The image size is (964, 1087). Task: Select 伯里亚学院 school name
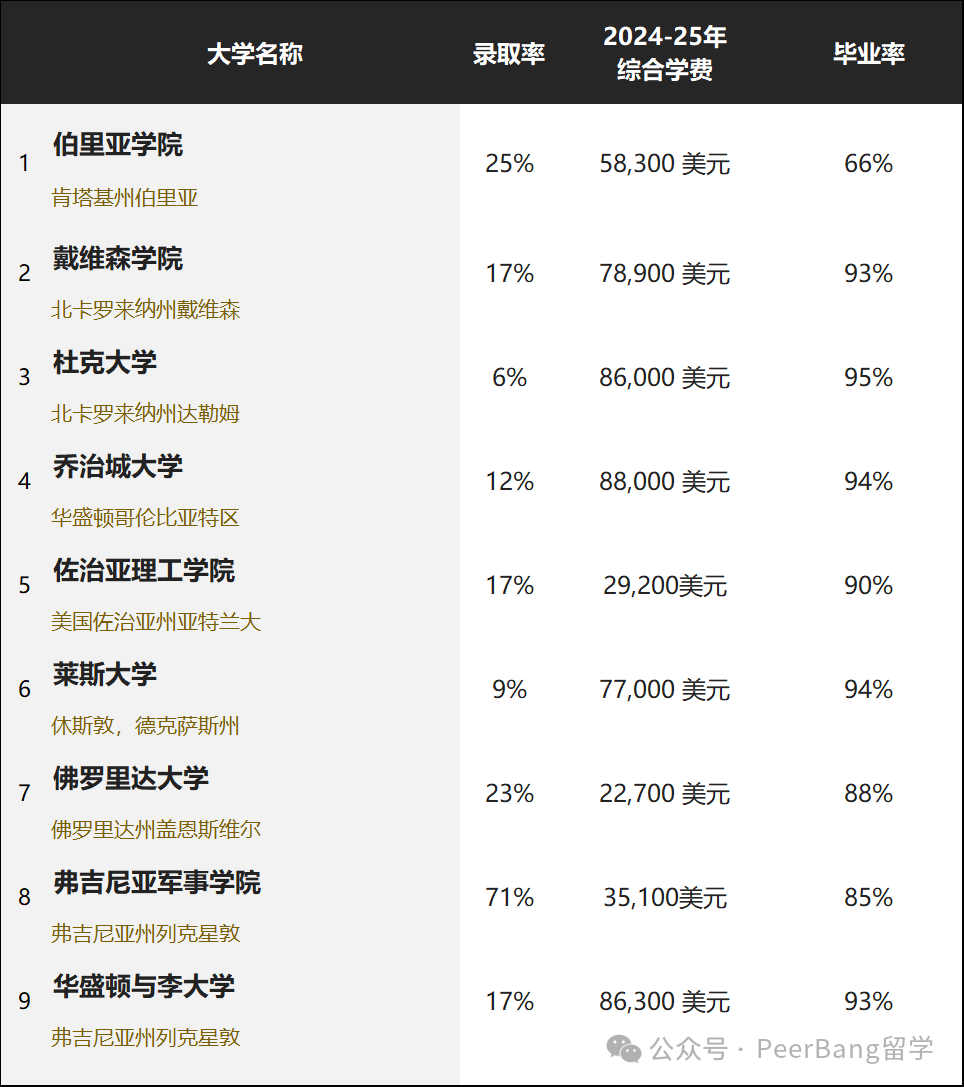[118, 144]
